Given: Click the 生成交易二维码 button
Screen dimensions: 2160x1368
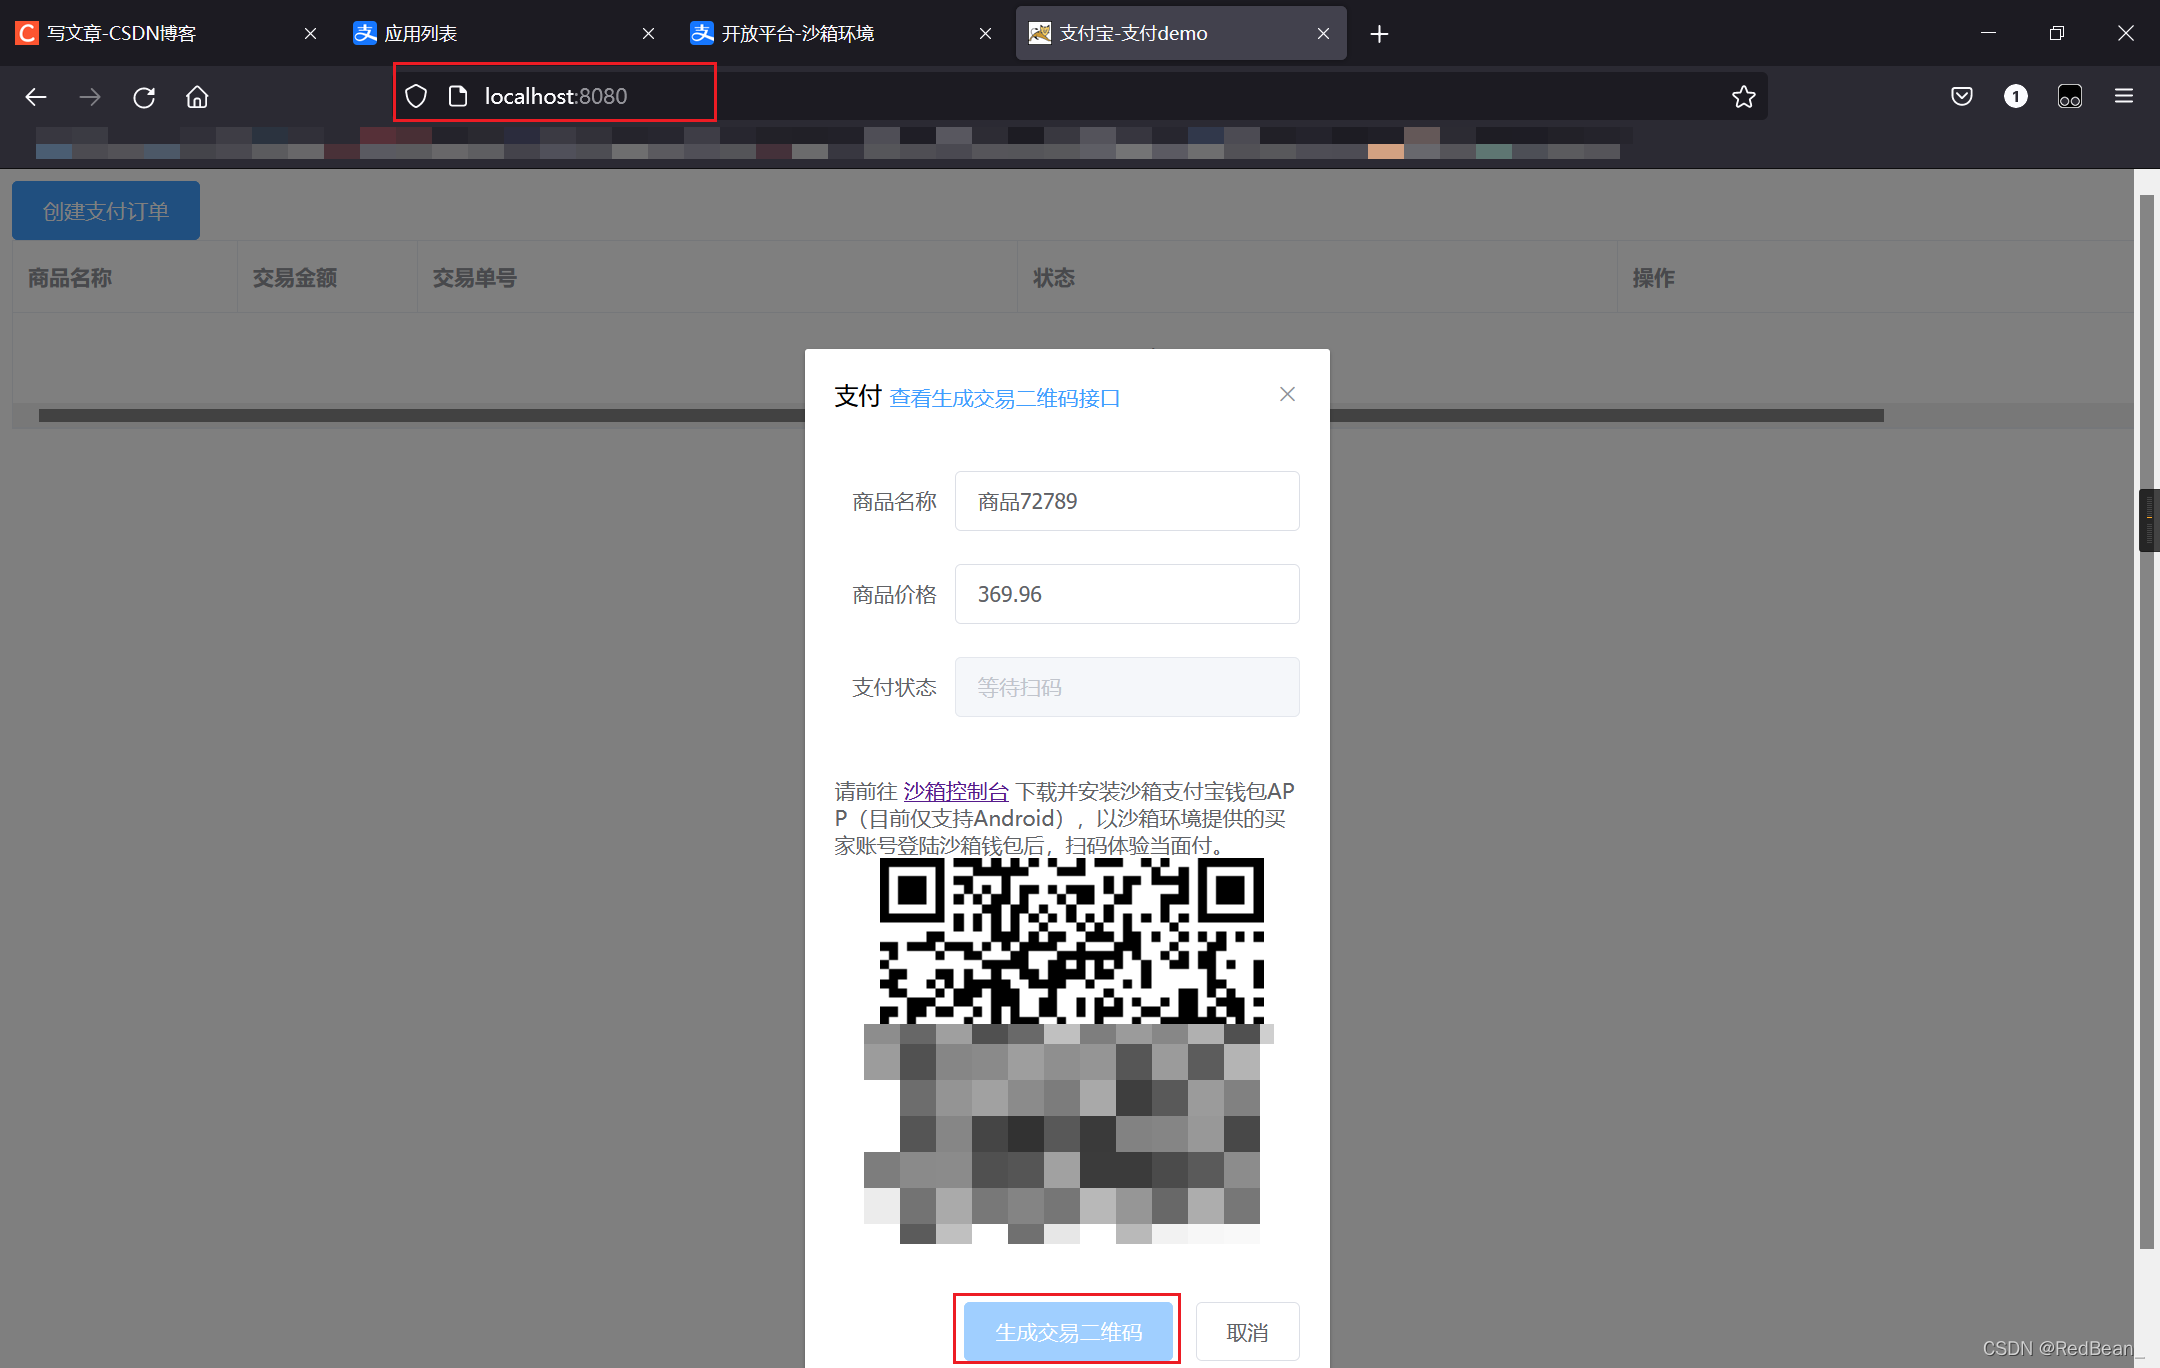Looking at the screenshot, I should [x=1067, y=1331].
